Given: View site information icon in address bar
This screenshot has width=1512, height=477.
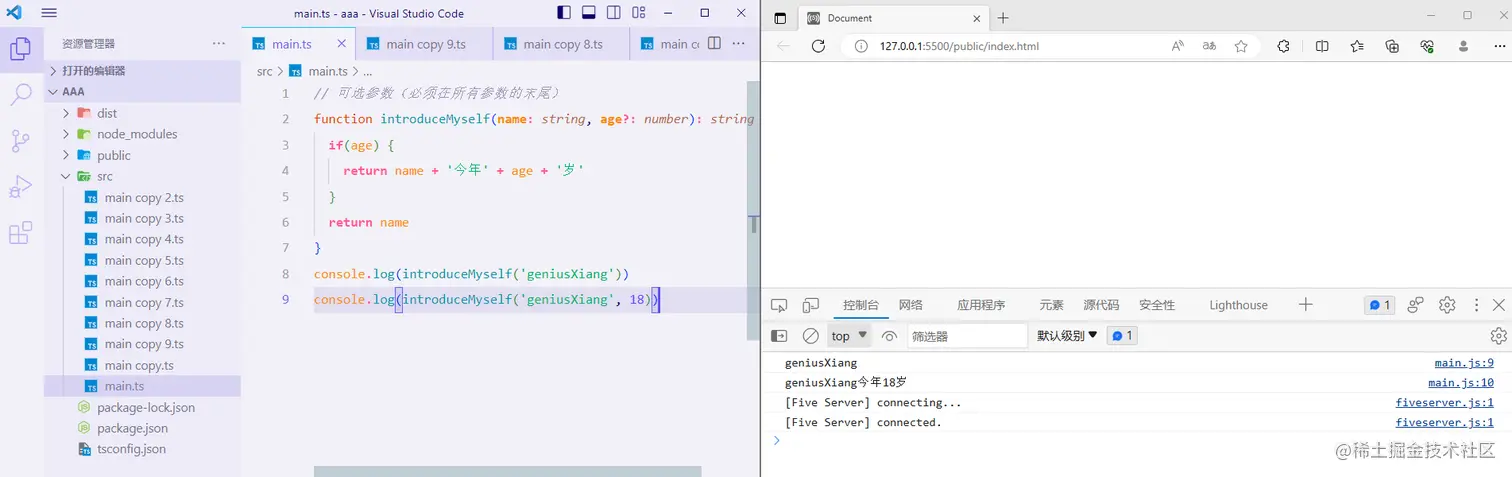Looking at the screenshot, I should click(x=861, y=46).
